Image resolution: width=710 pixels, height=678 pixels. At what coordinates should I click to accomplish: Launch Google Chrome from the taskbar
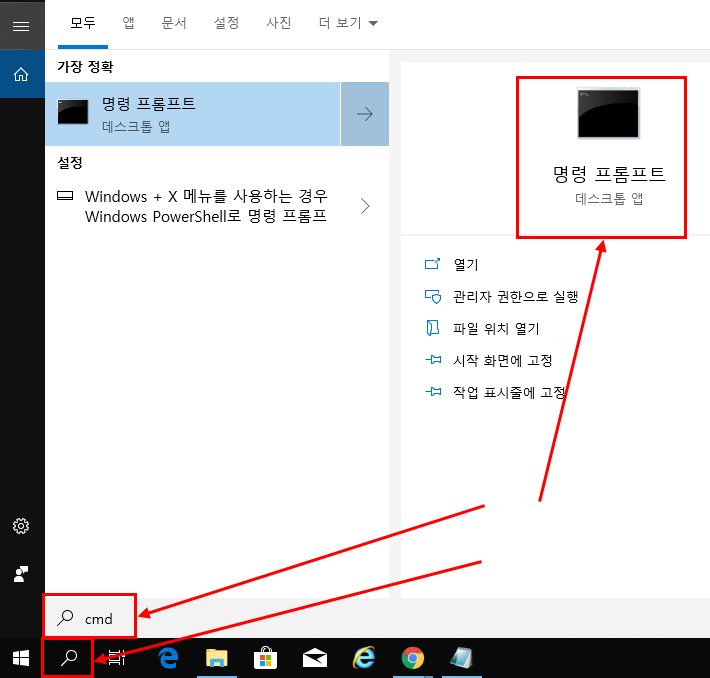[x=413, y=658]
